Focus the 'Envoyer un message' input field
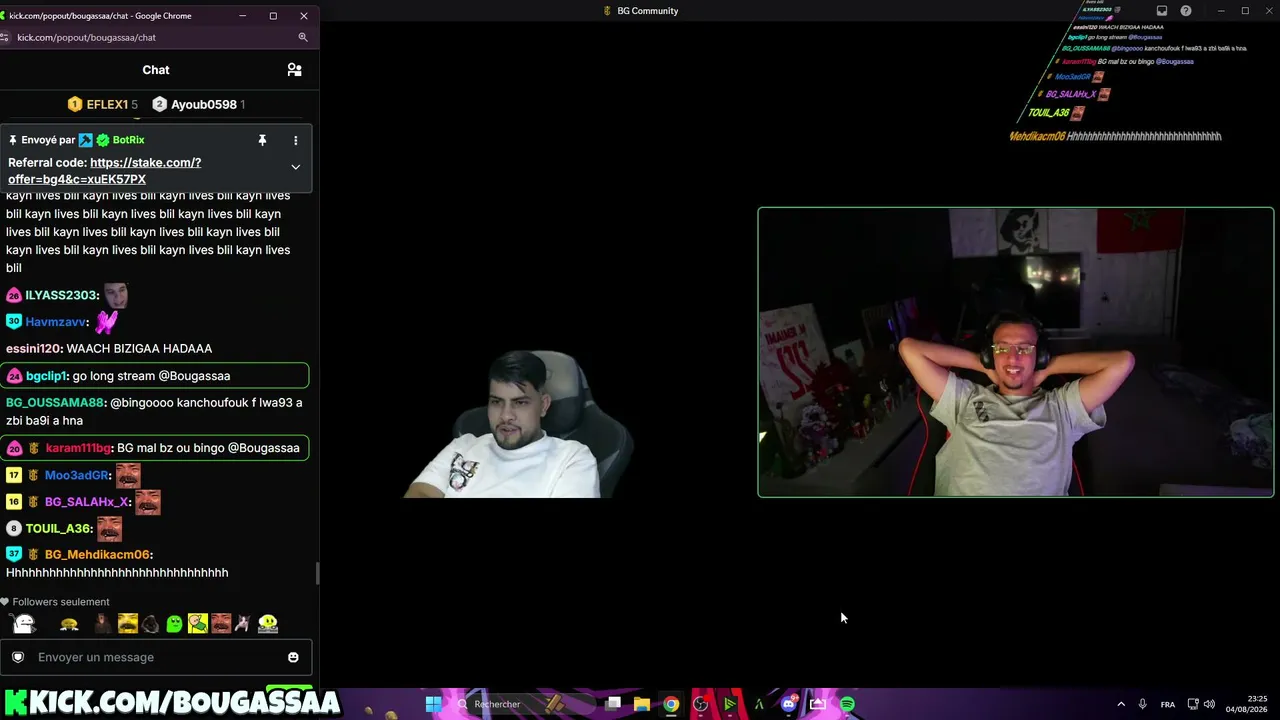 point(156,657)
